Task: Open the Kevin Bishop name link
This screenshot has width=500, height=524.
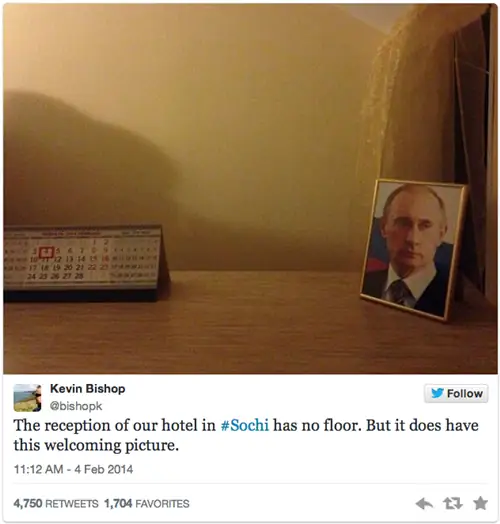Action: click(88, 389)
